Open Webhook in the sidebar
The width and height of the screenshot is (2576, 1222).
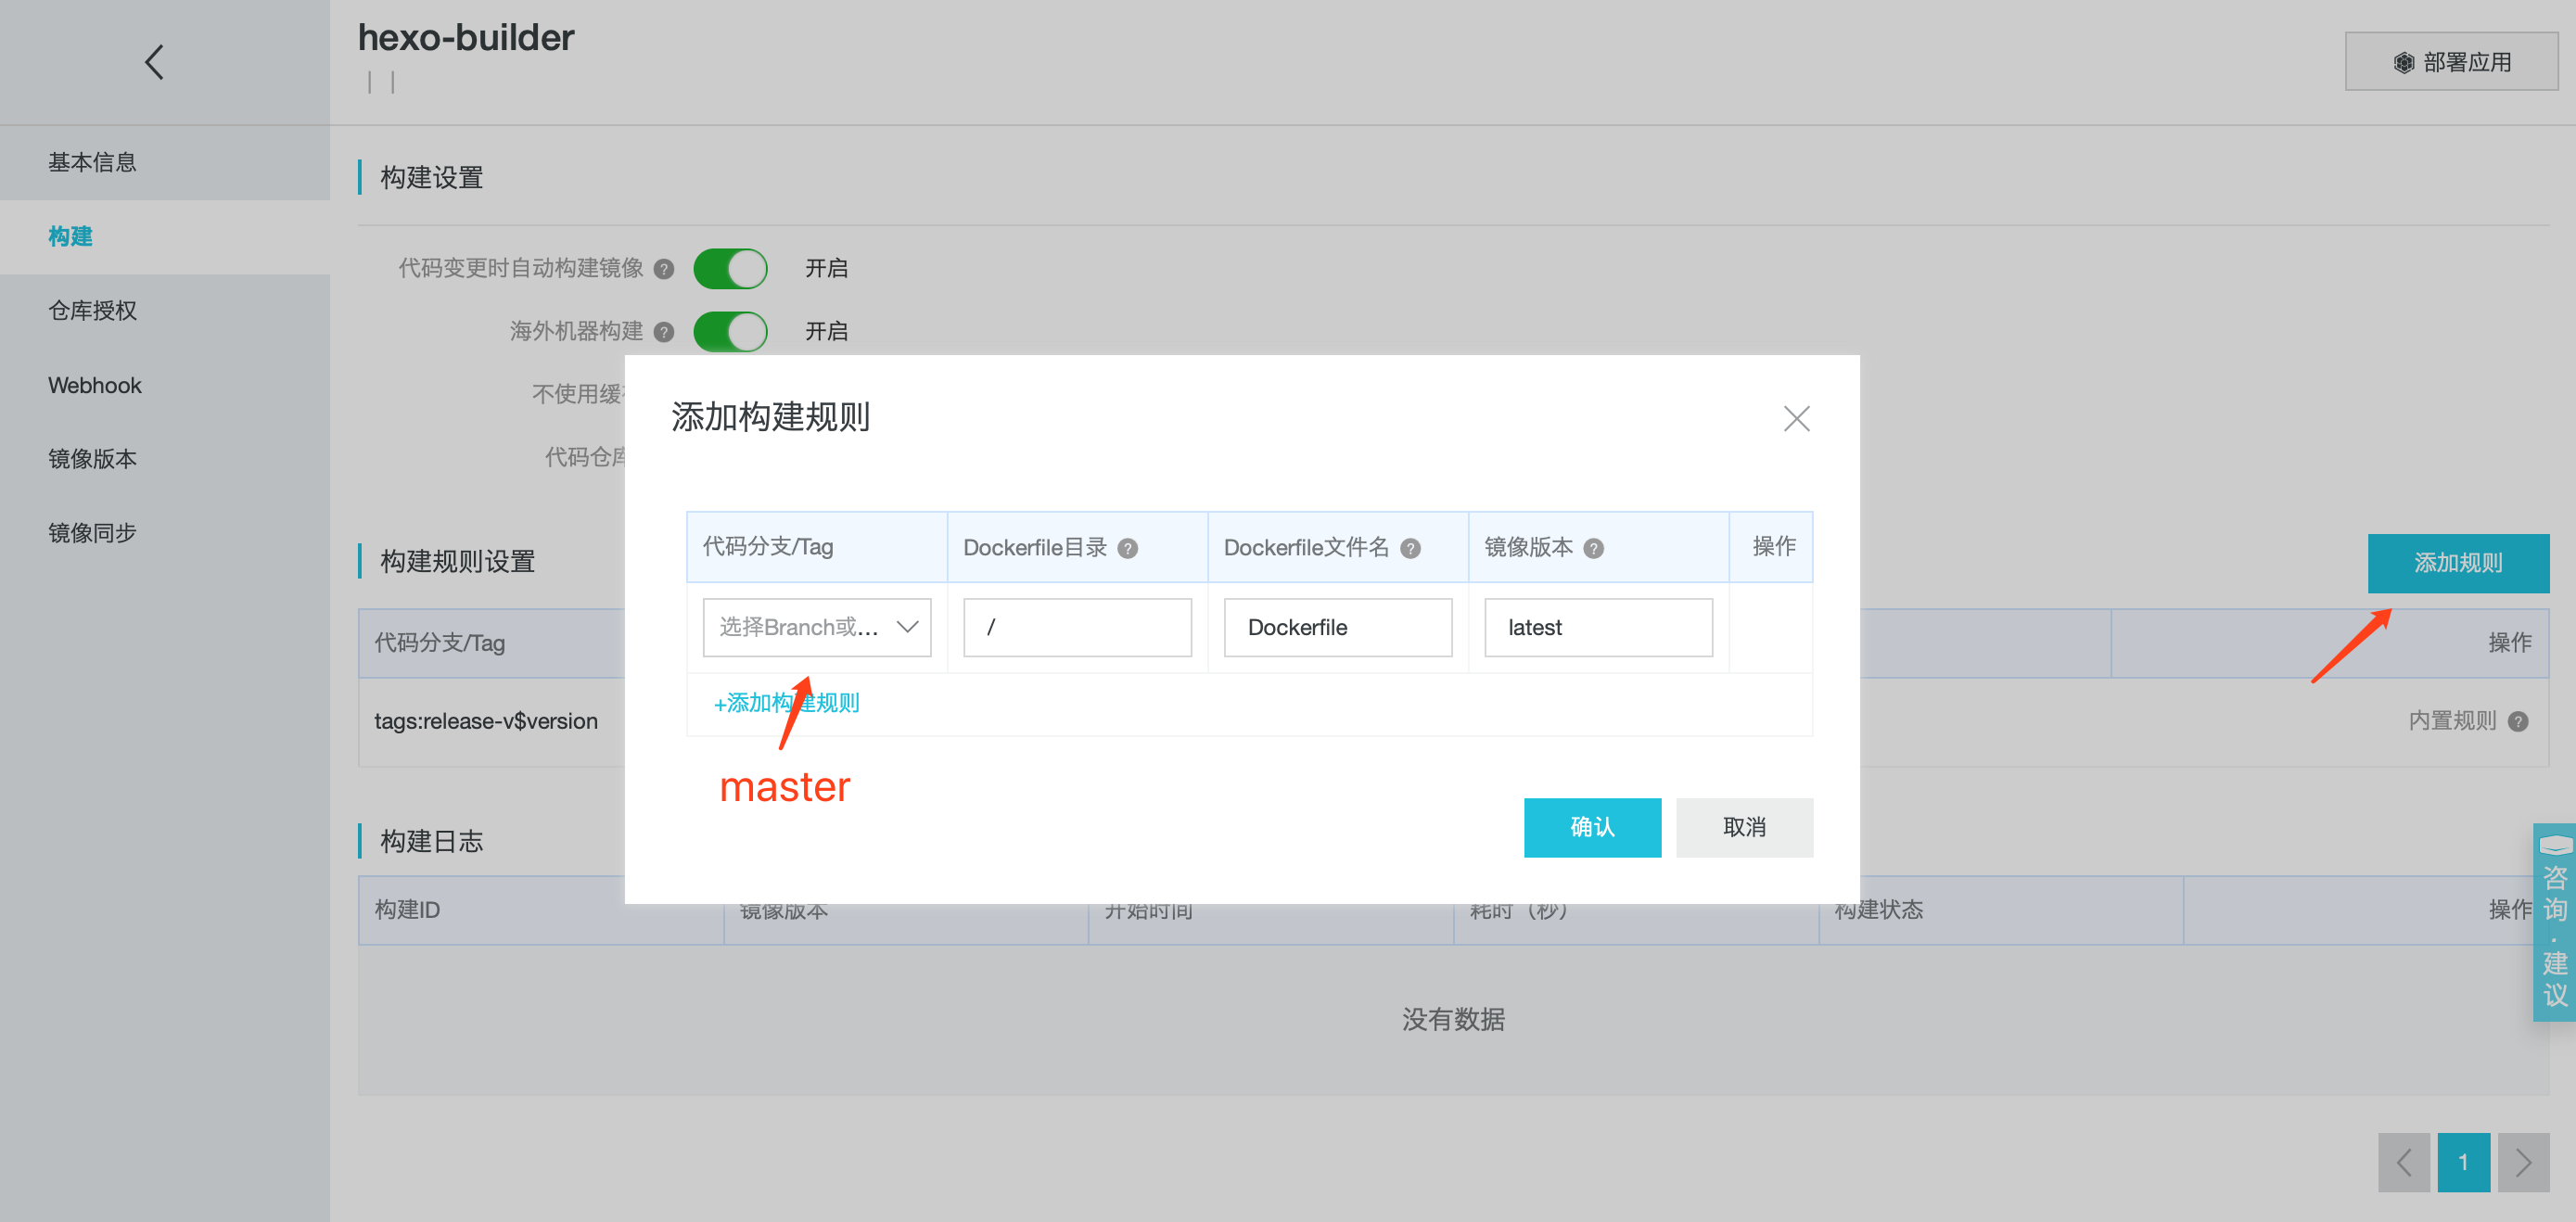95,385
